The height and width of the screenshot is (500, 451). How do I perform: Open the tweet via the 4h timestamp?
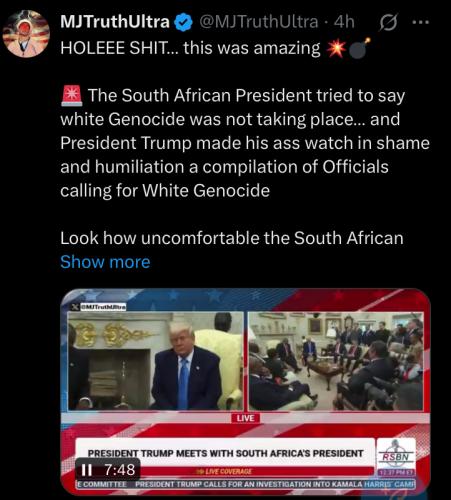344,22
